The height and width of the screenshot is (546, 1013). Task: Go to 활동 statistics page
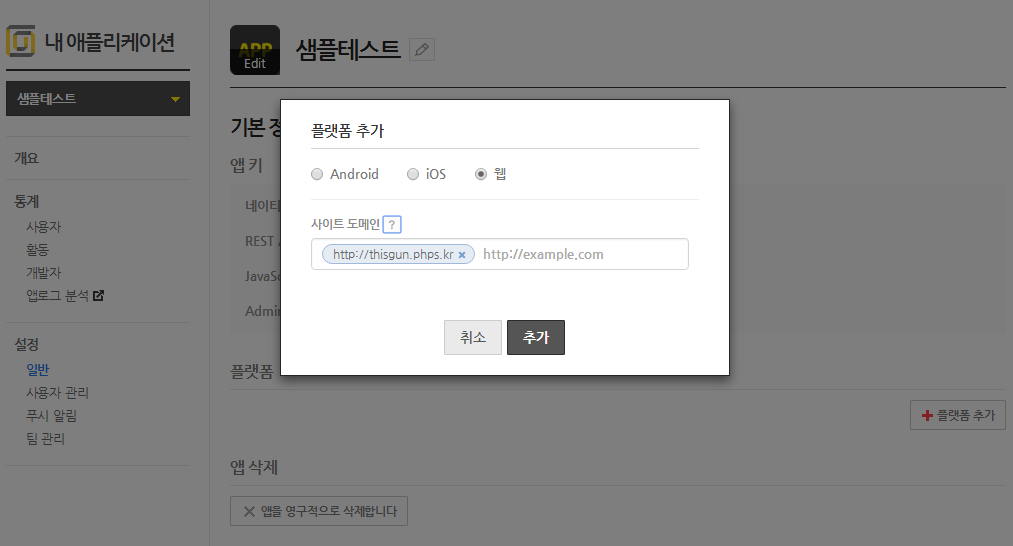pos(38,250)
